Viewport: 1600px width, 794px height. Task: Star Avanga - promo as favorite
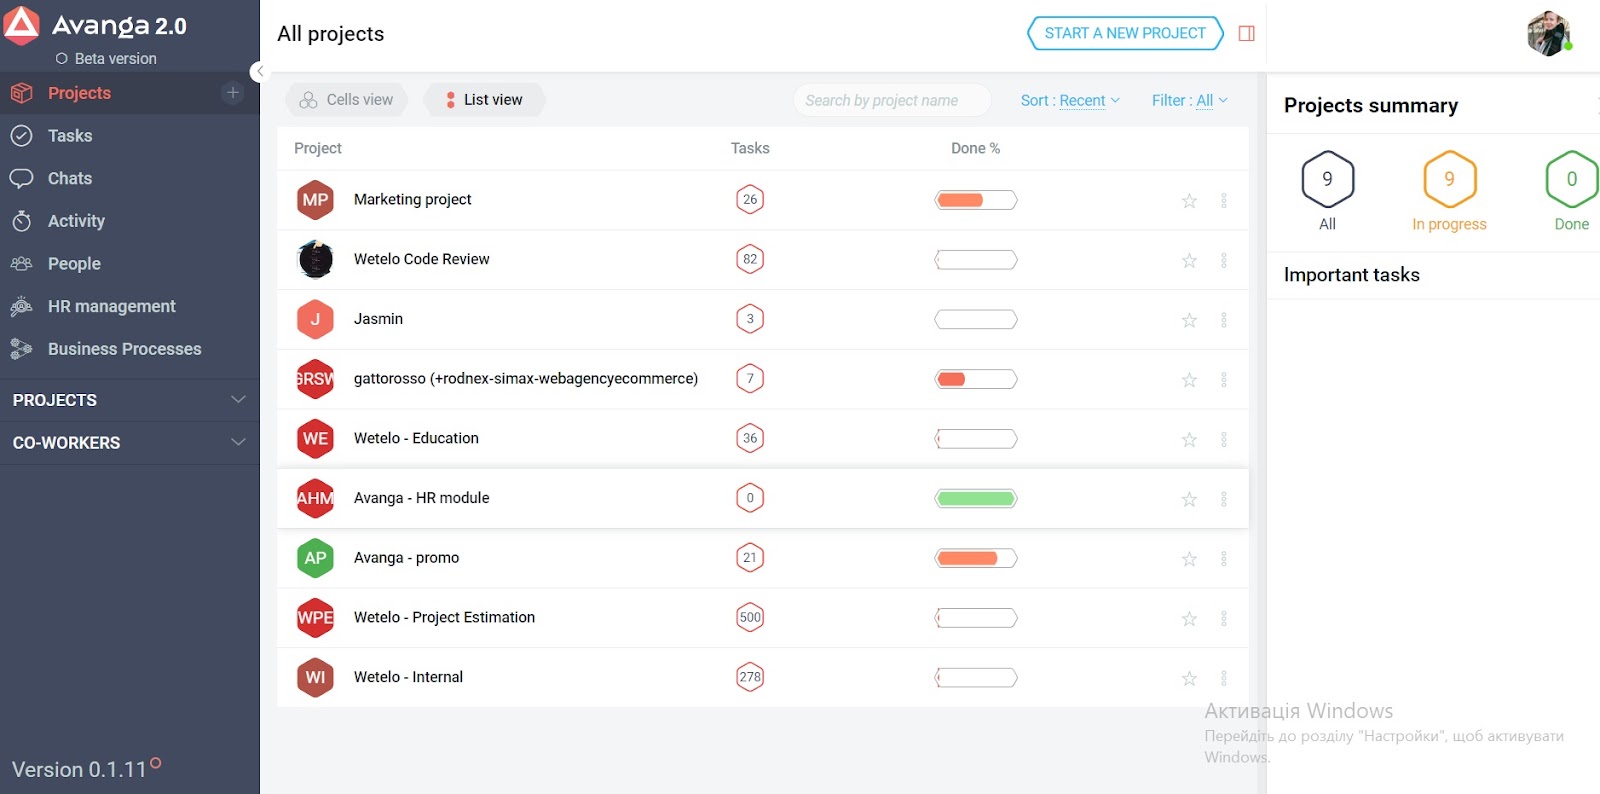pos(1189,559)
